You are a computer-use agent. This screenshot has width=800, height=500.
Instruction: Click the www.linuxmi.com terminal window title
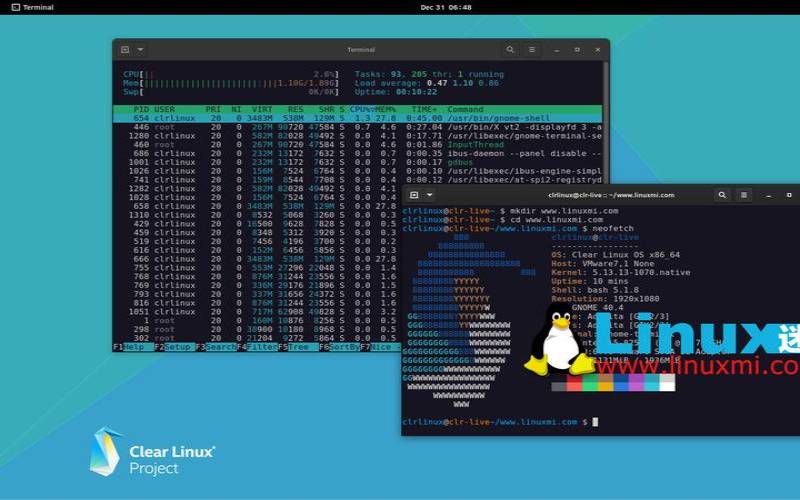[611, 195]
